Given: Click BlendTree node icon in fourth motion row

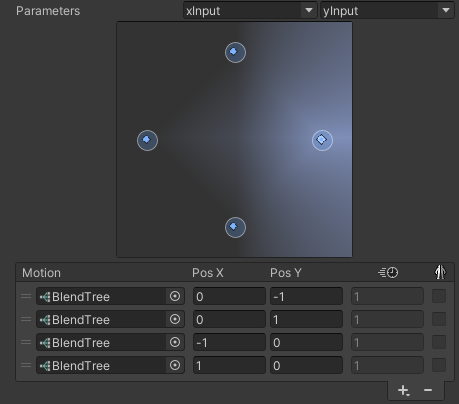Looking at the screenshot, I should [x=45, y=366].
